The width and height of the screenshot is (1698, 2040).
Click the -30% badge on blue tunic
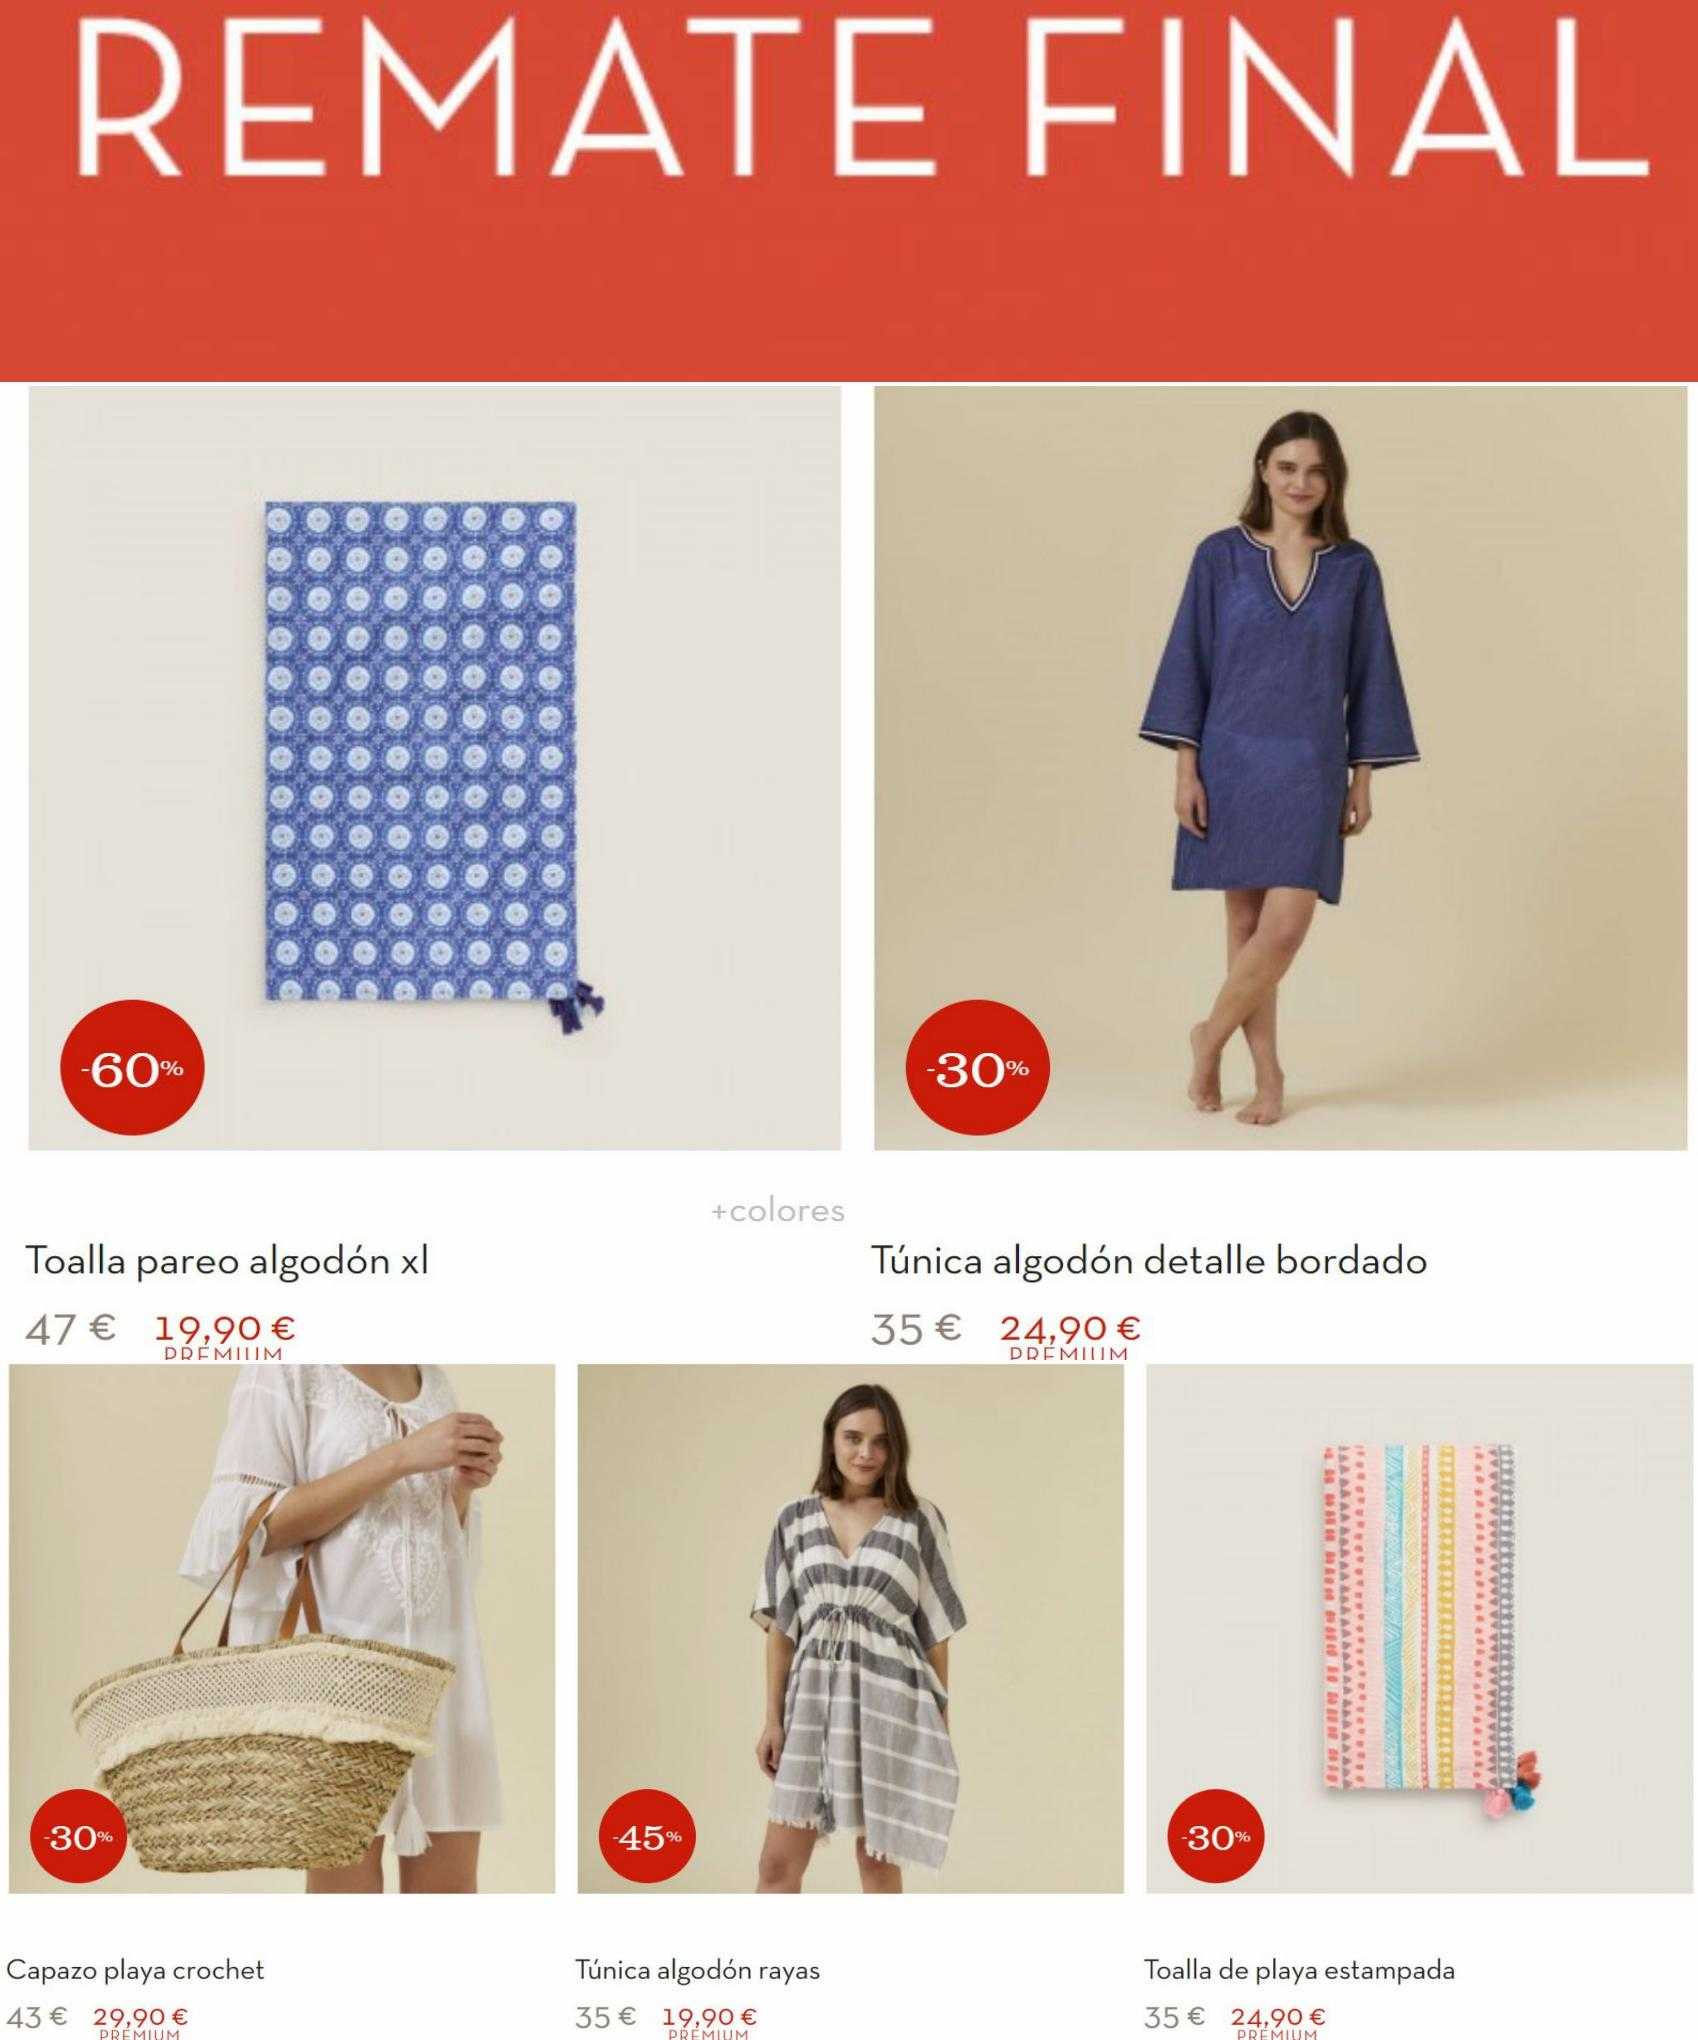pos(977,1070)
